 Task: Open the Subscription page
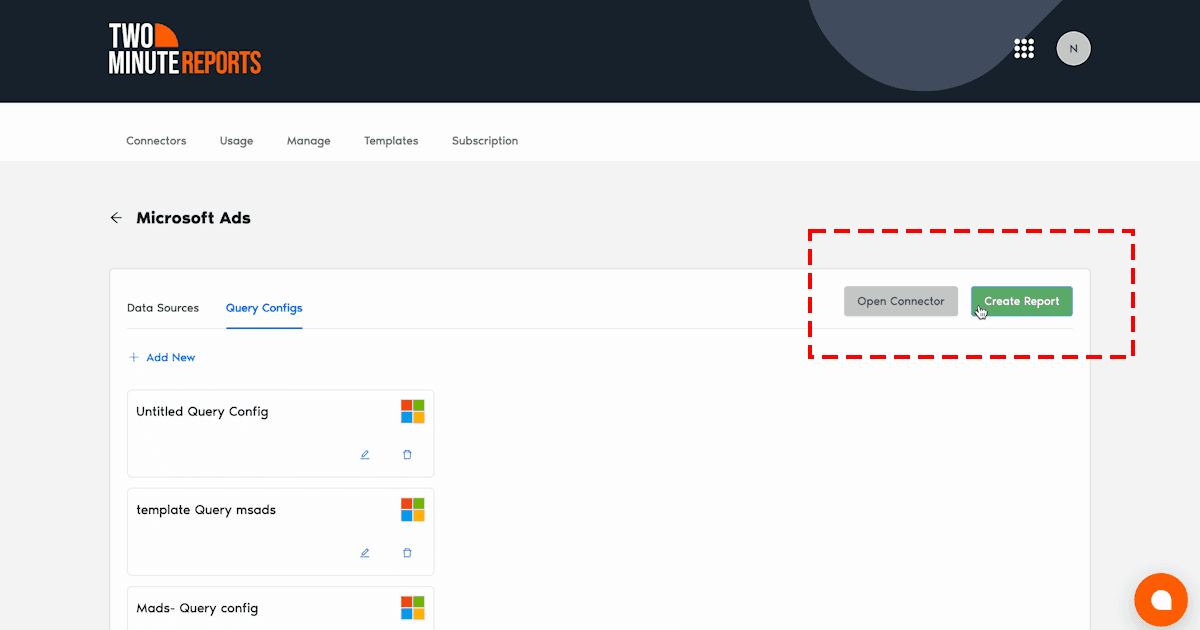(485, 141)
